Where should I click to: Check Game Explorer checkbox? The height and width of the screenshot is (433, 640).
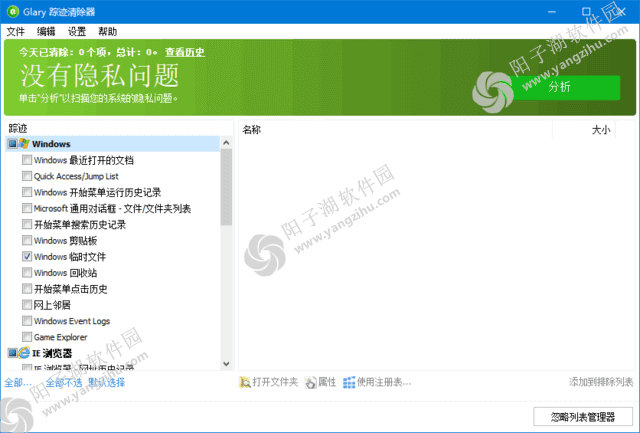click(27, 337)
